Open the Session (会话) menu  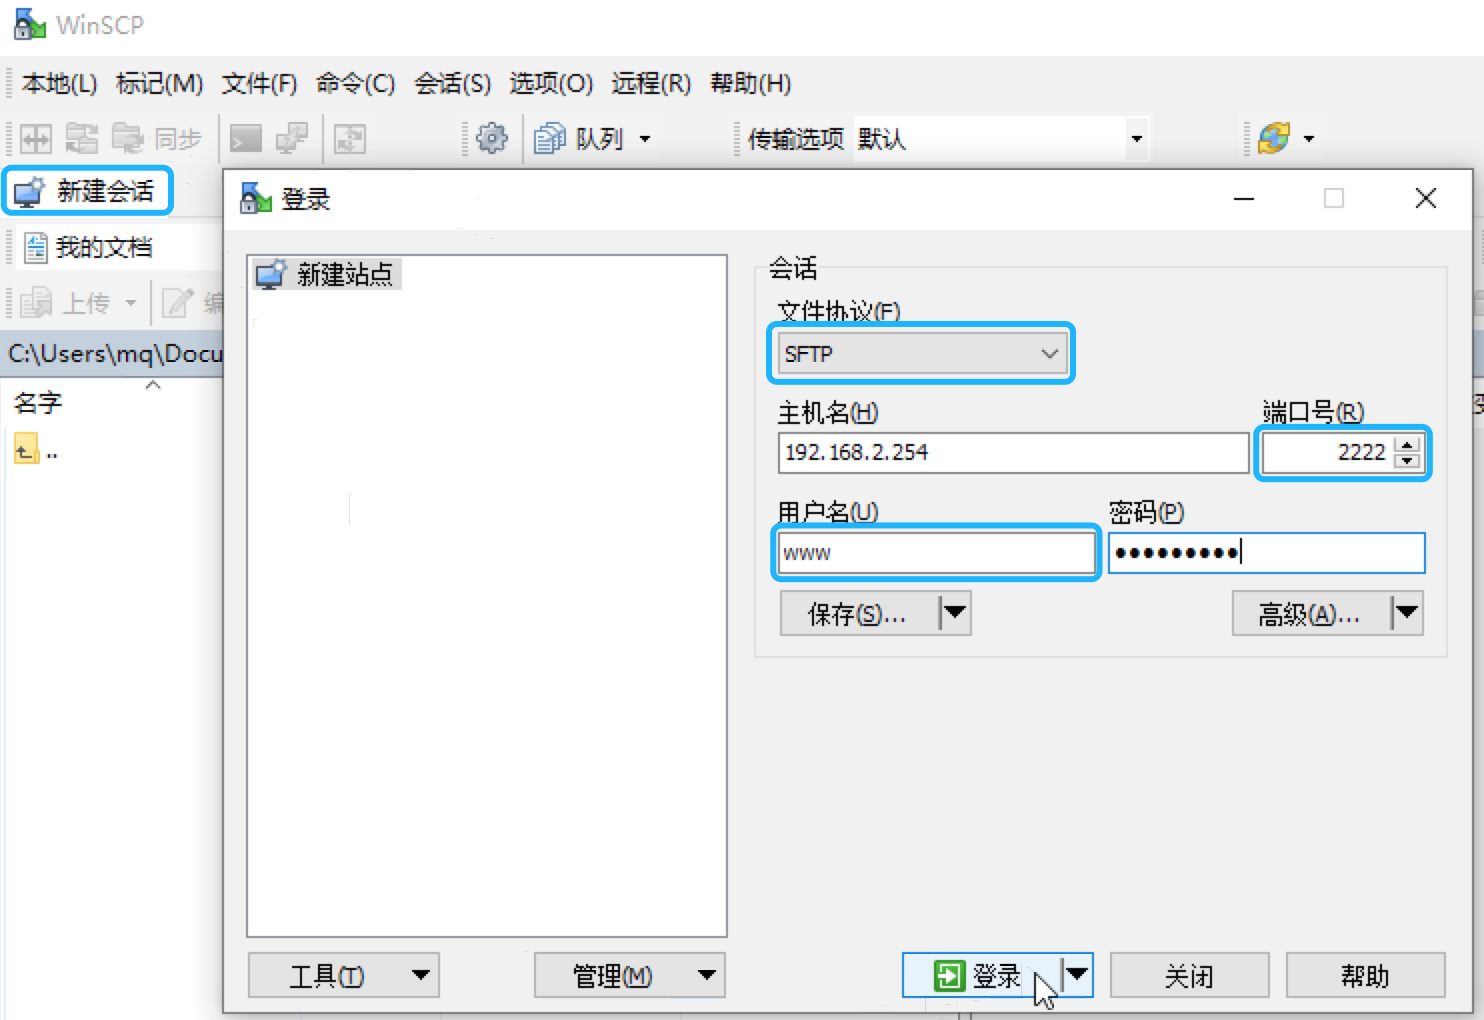(452, 83)
